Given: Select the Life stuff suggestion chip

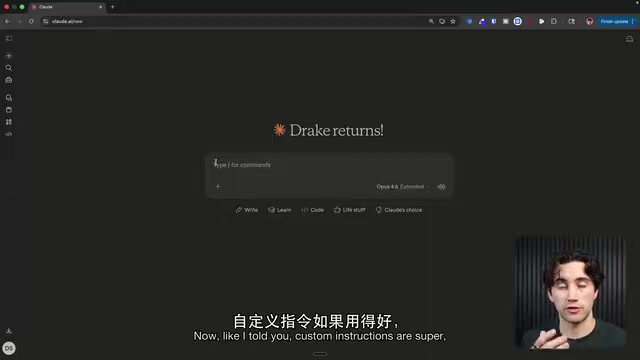Looking at the screenshot, I should pos(349,210).
